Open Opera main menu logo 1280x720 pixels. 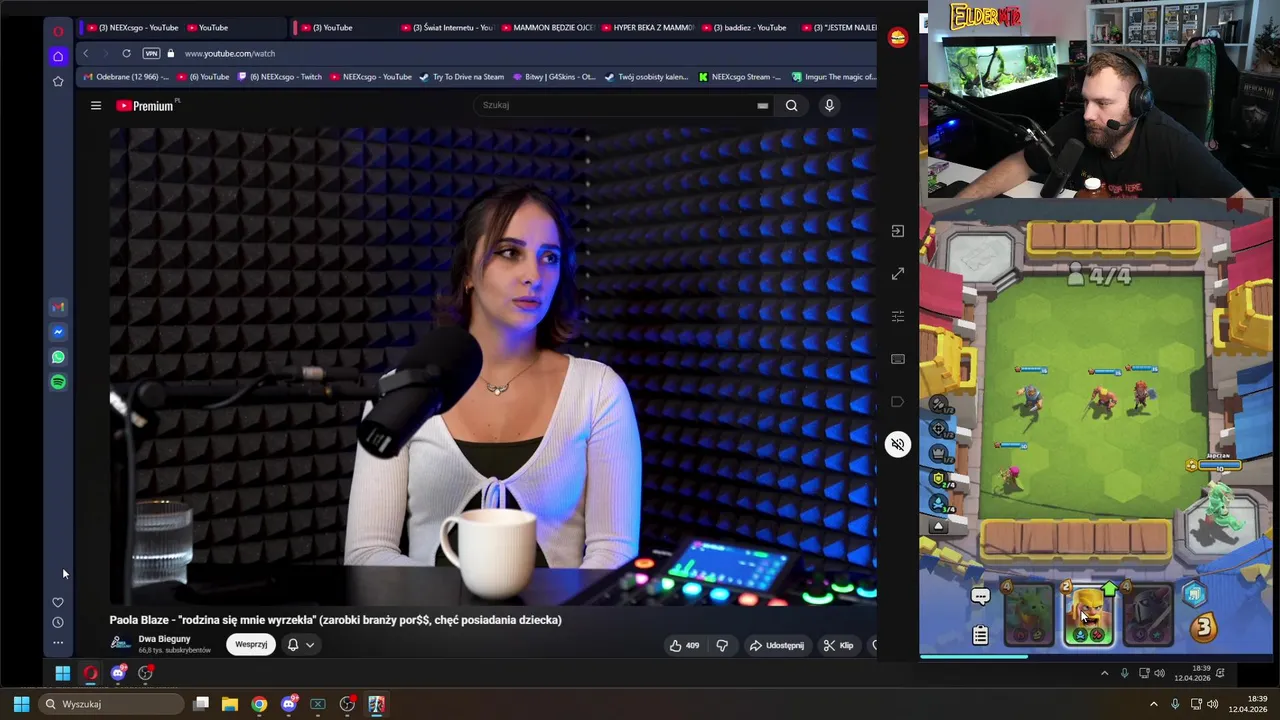58,31
